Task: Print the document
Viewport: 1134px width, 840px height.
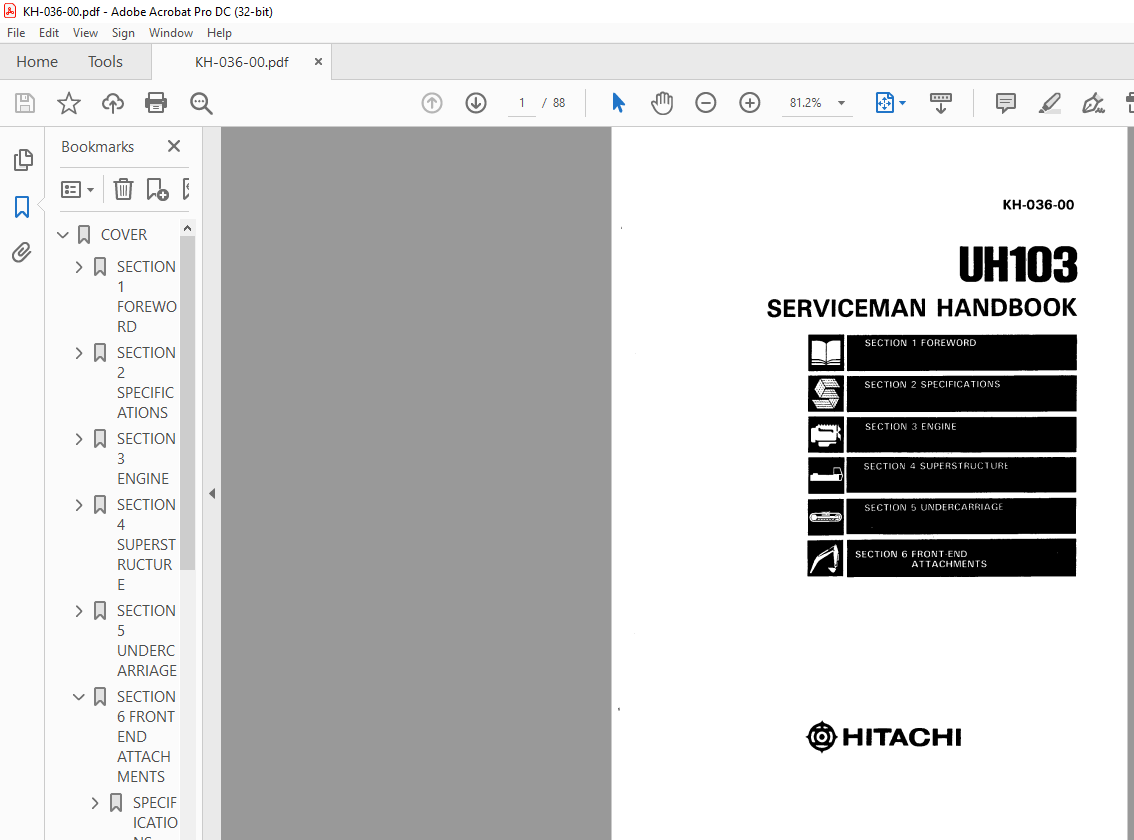Action: tap(156, 103)
